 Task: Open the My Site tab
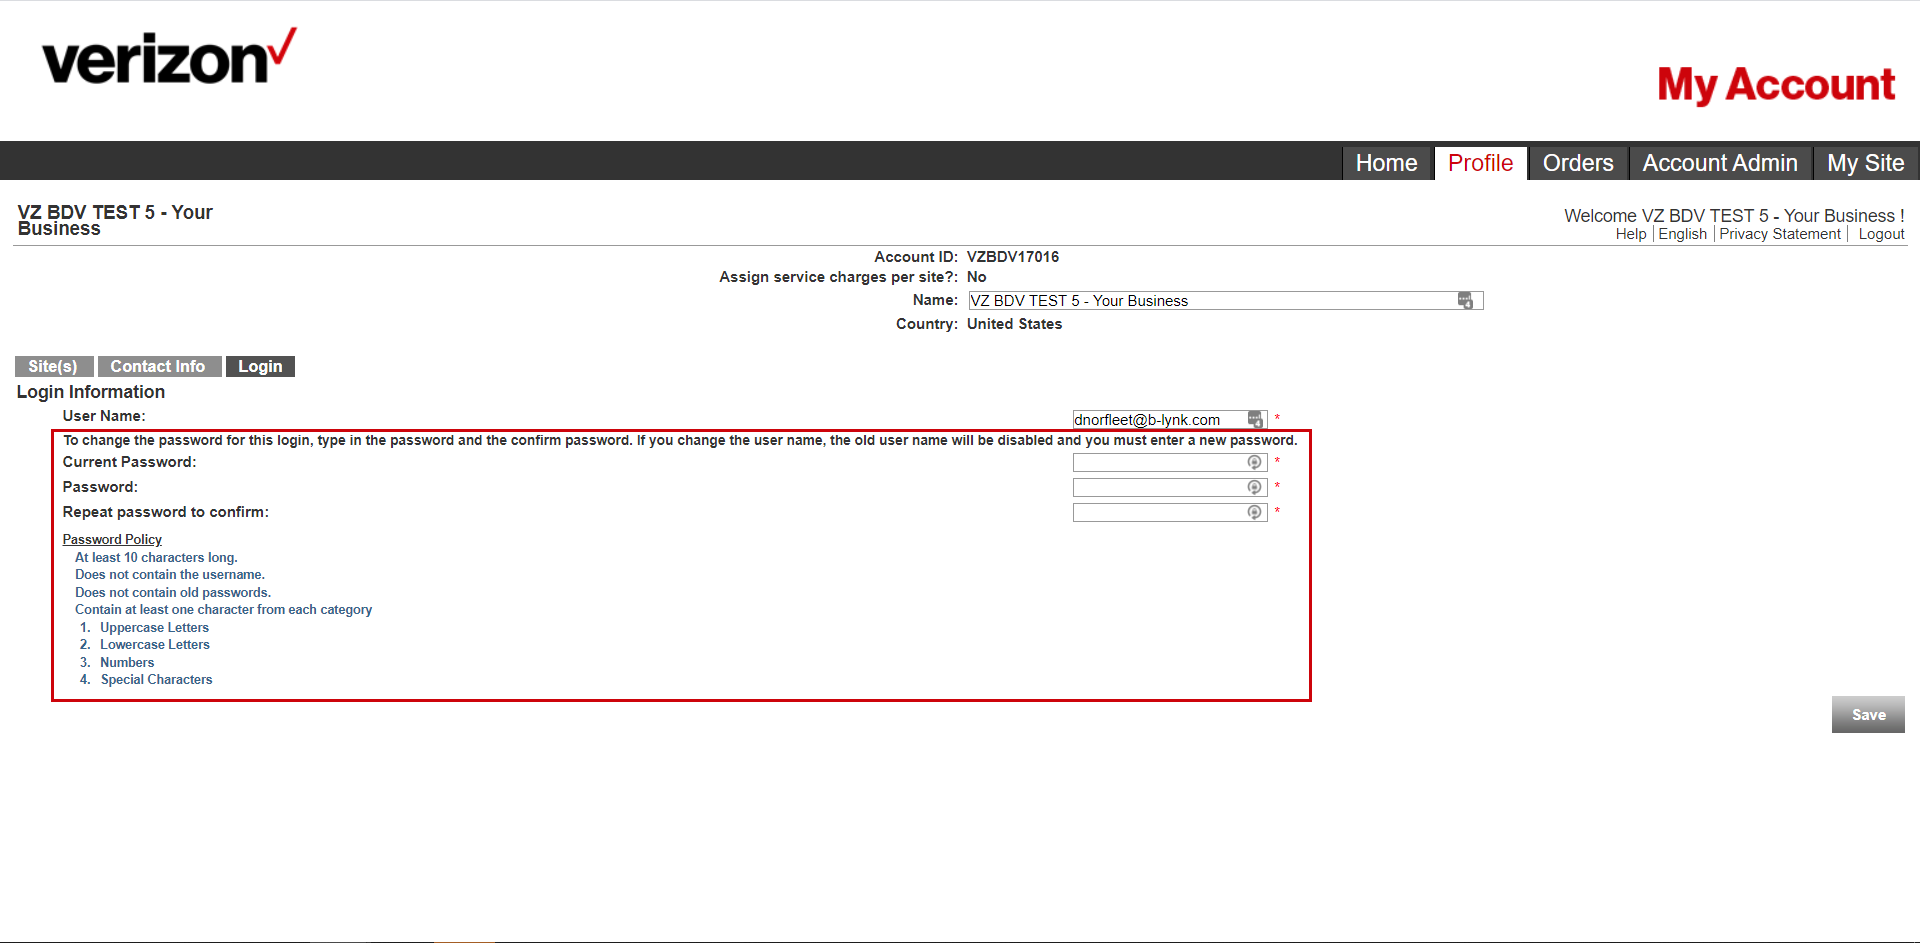tap(1865, 163)
